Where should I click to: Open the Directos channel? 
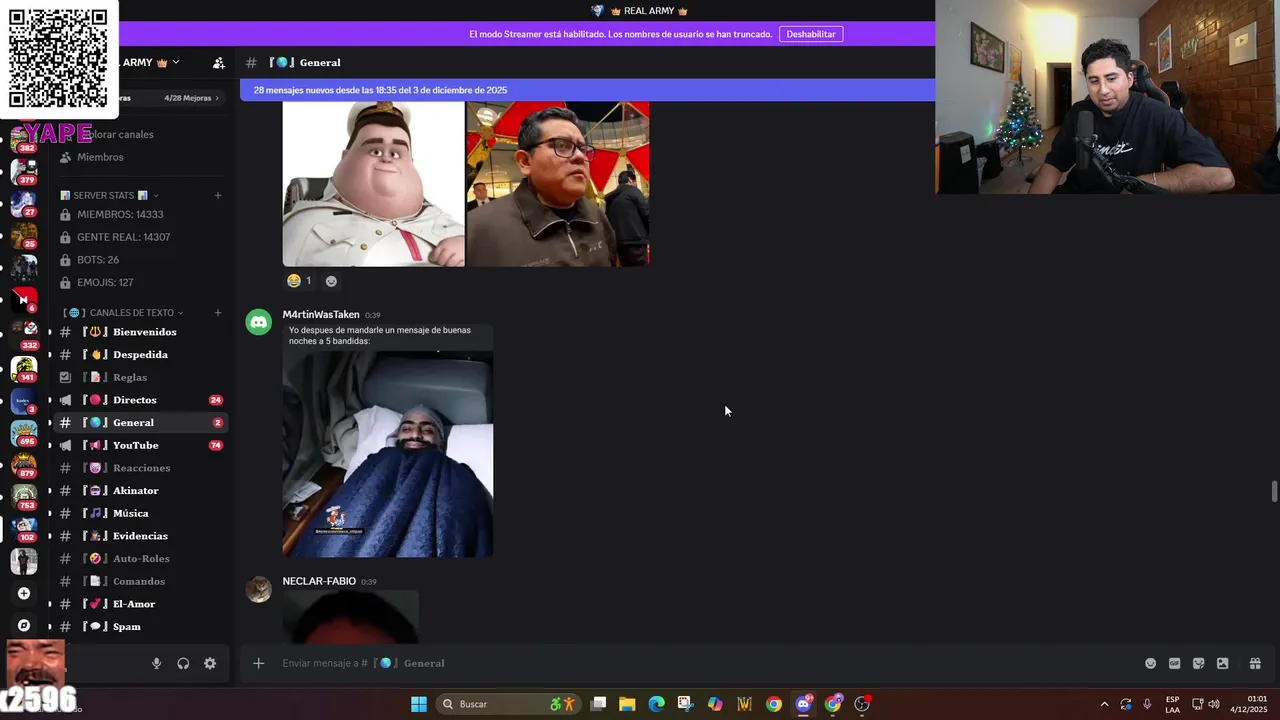point(141,400)
